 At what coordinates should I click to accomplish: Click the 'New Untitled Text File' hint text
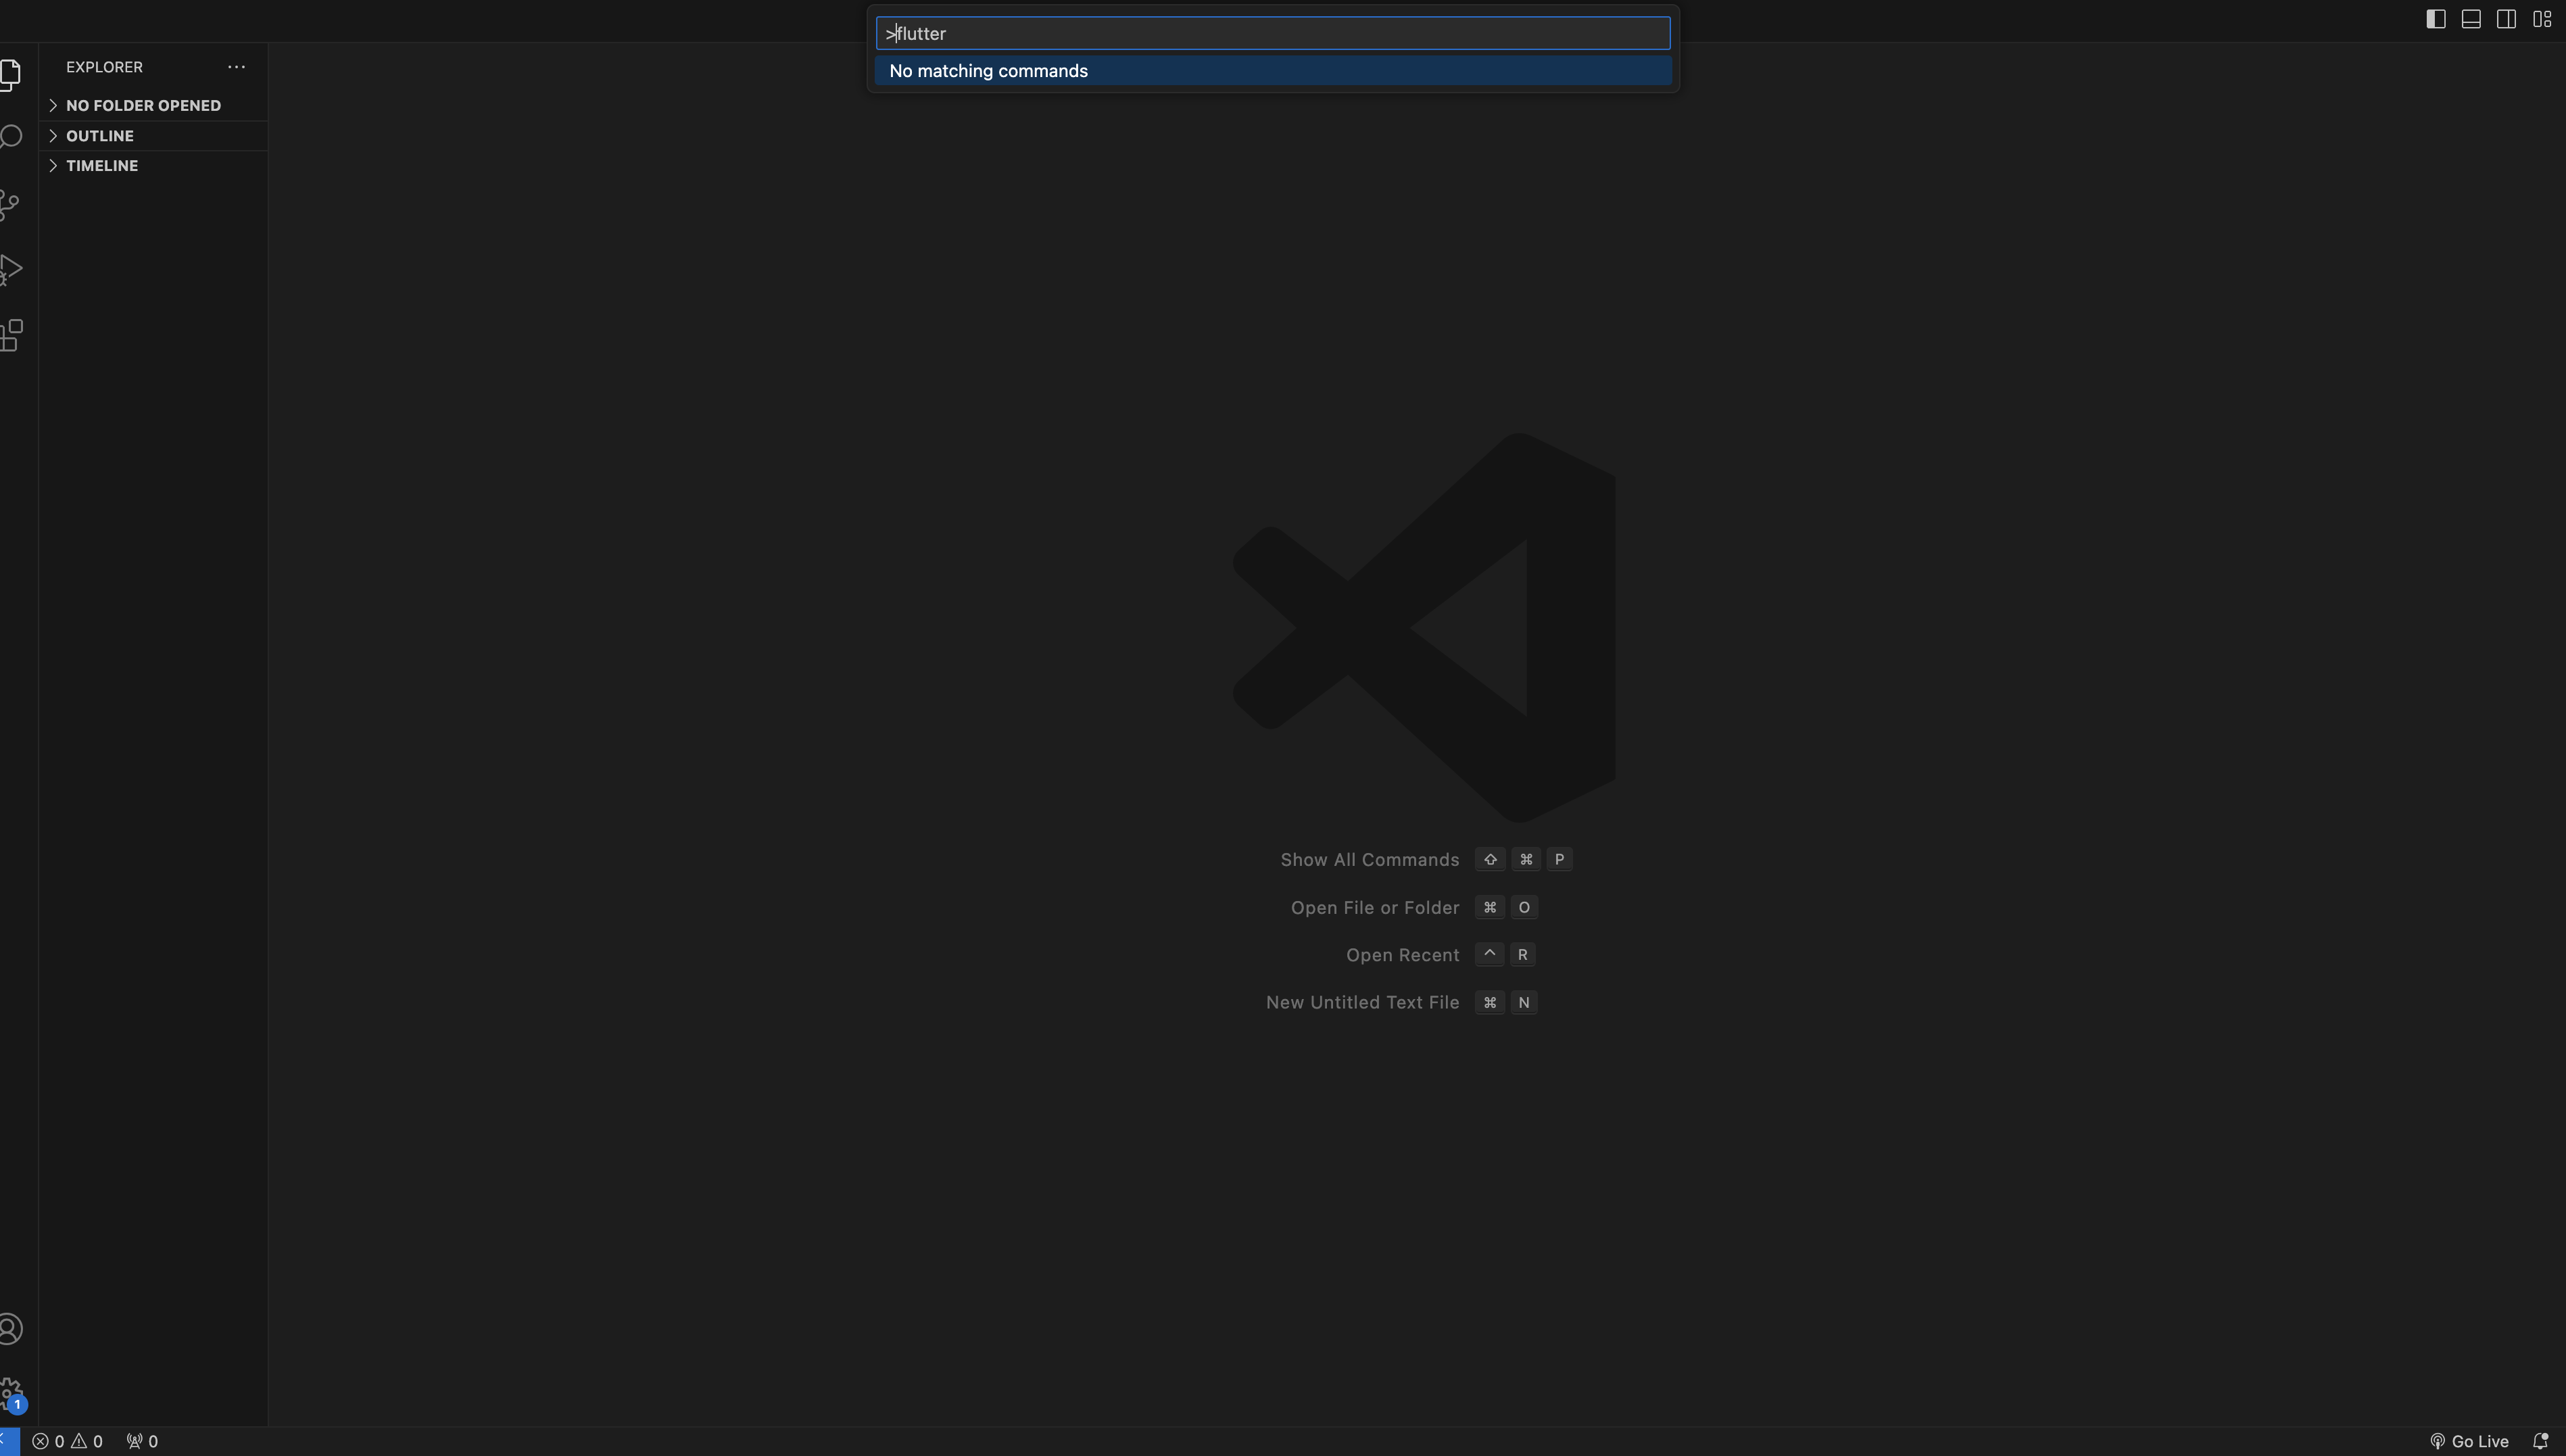1363,1002
